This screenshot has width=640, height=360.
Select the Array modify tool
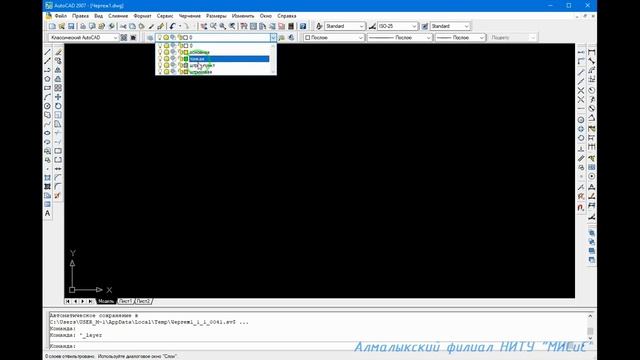tap(58, 88)
